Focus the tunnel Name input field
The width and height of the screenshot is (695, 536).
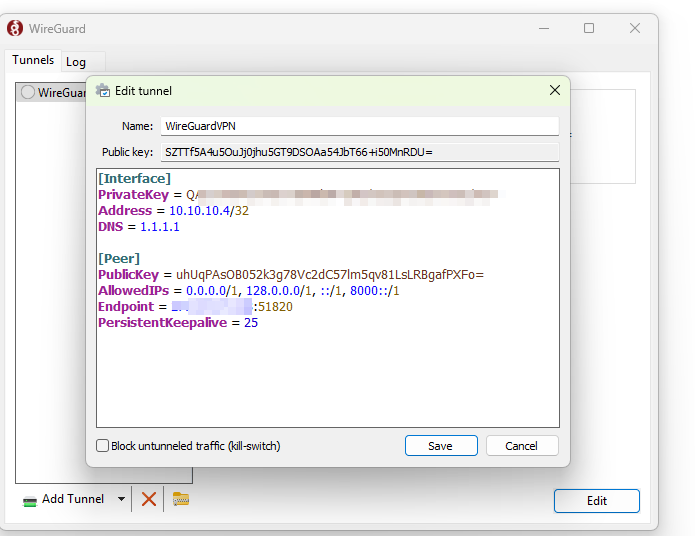point(359,126)
